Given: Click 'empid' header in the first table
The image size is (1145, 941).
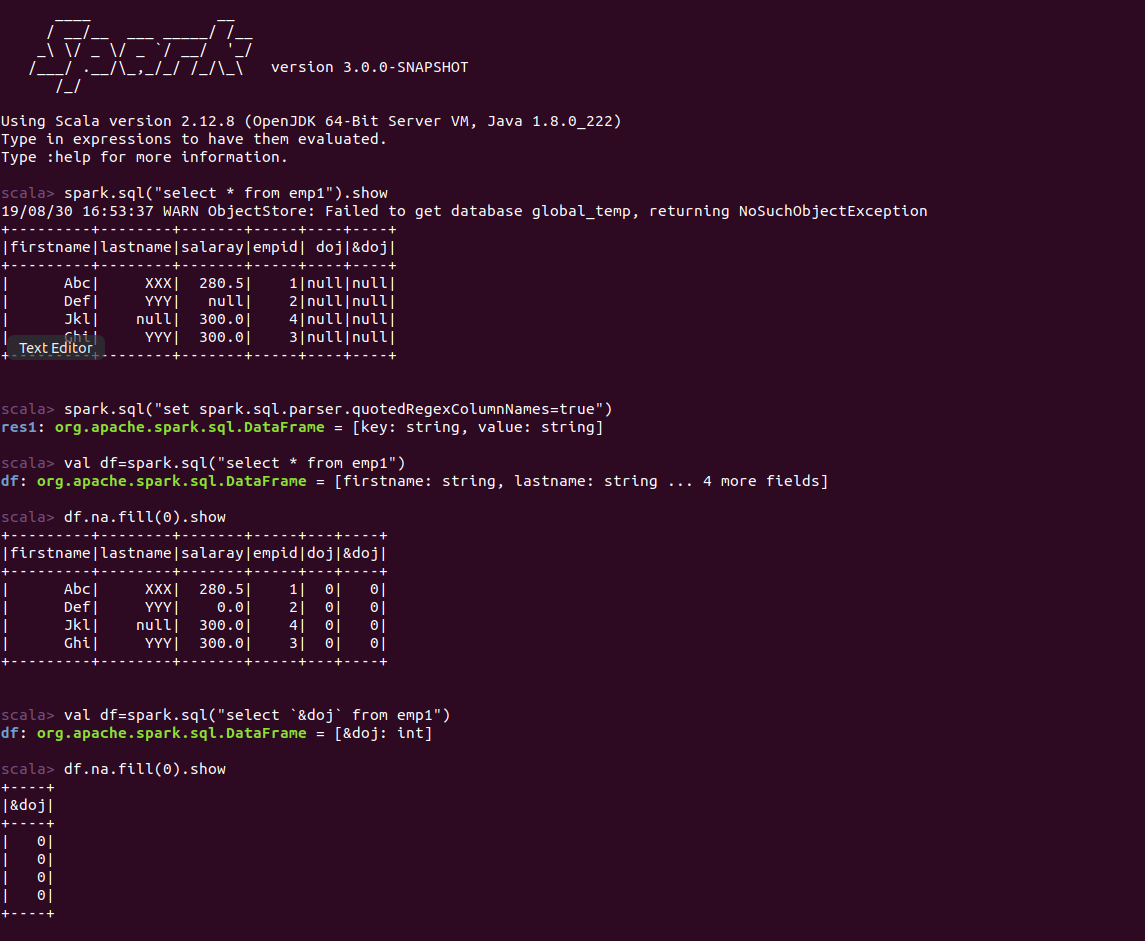Looking at the screenshot, I should coord(275,247).
